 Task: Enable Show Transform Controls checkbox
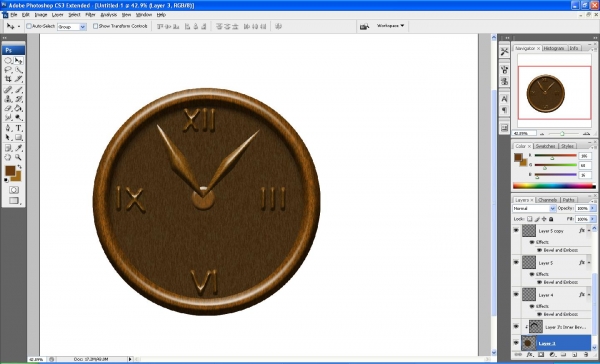95,26
